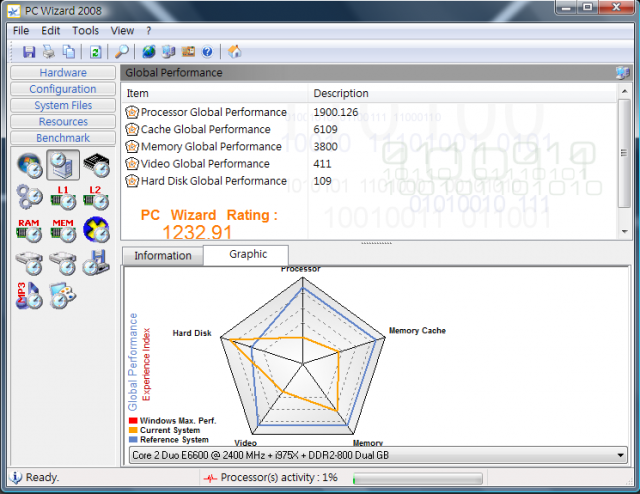
Task: Select the MP3 compression benchmark icon
Action: tap(29, 296)
